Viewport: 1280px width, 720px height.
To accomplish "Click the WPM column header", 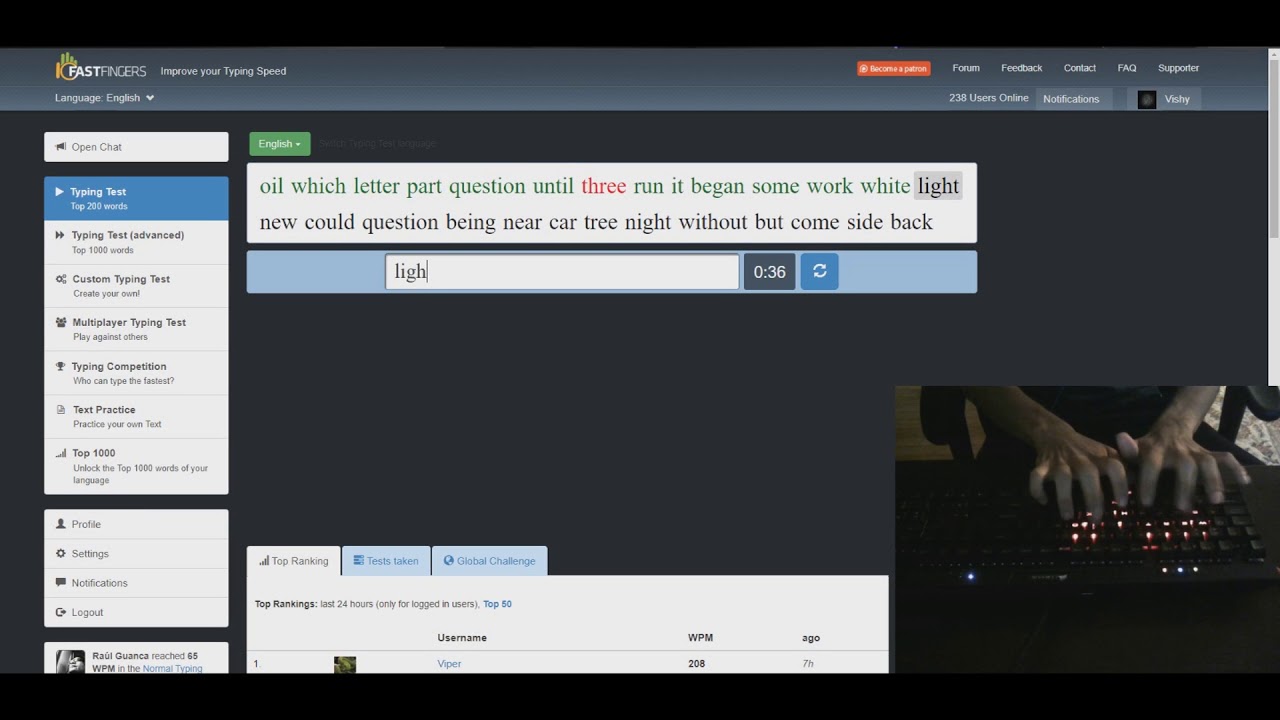I will [700, 638].
